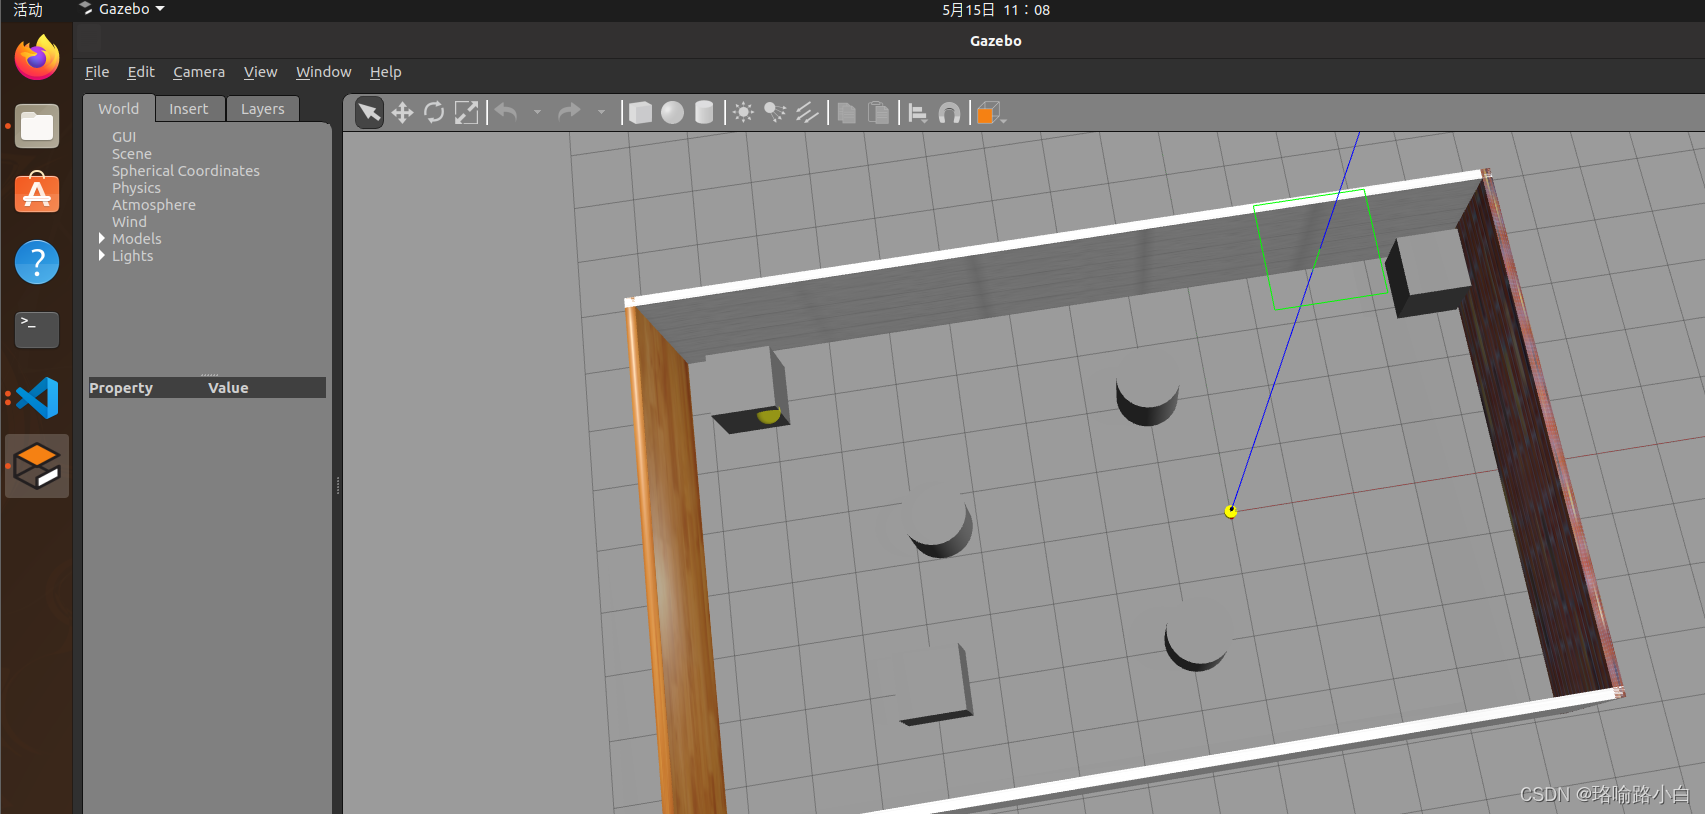
Task: Click the Value column header
Action: coord(228,388)
